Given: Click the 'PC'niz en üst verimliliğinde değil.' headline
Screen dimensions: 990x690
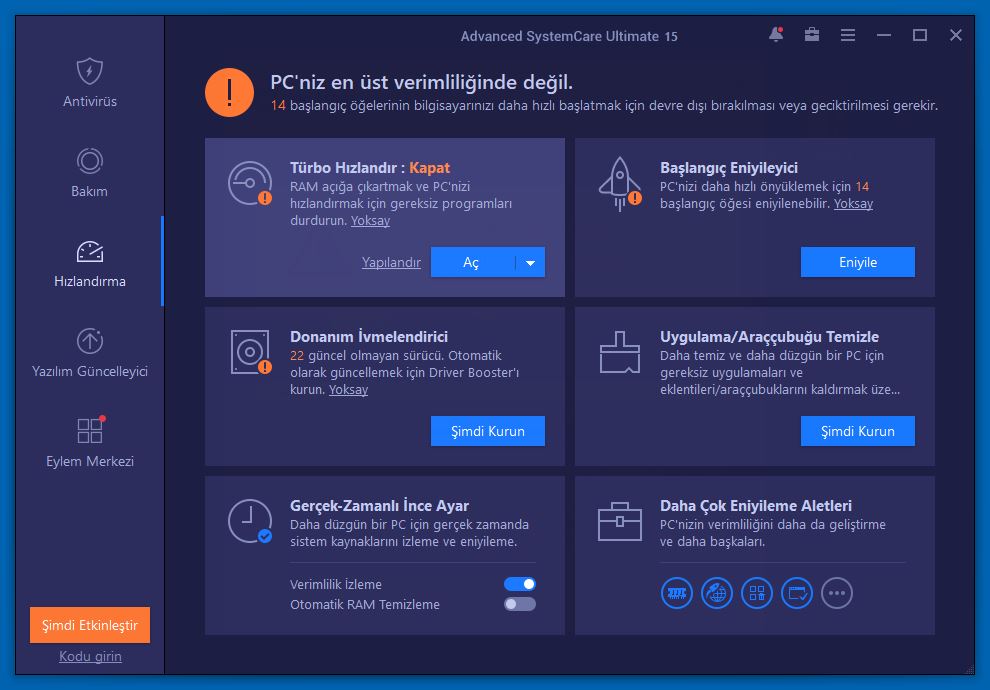Looking at the screenshot, I should [421, 82].
